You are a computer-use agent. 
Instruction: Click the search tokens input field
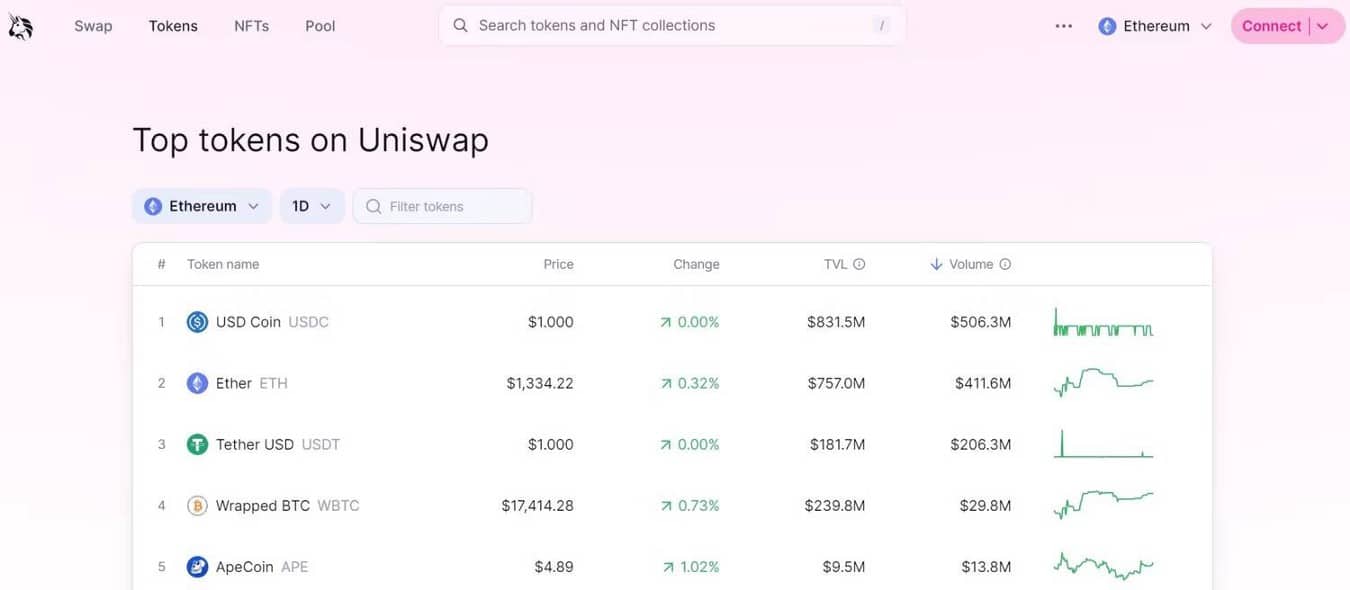click(670, 24)
